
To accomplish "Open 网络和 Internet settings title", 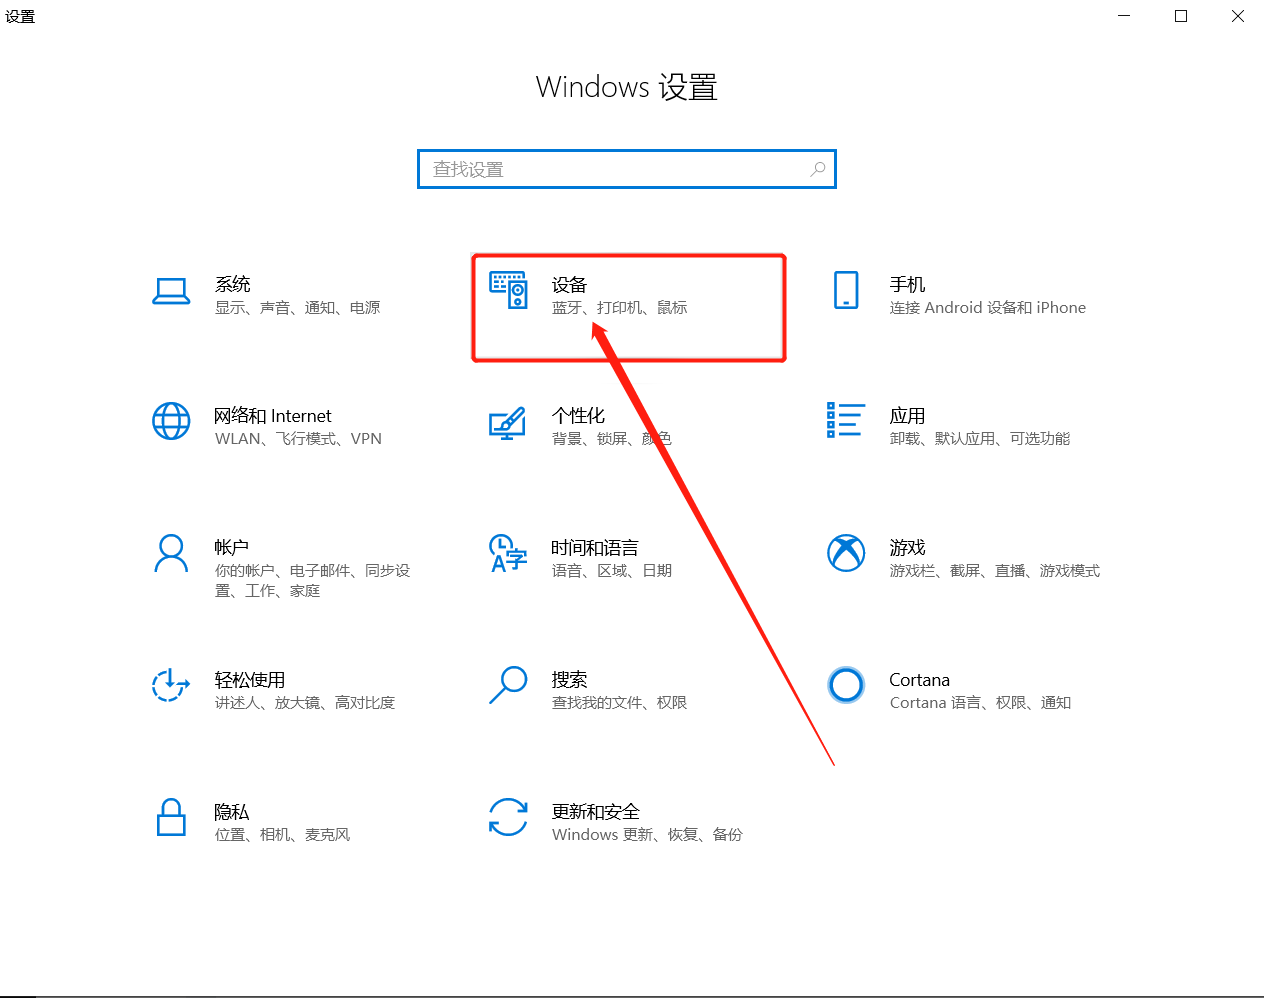I will pyautogui.click(x=273, y=416).
